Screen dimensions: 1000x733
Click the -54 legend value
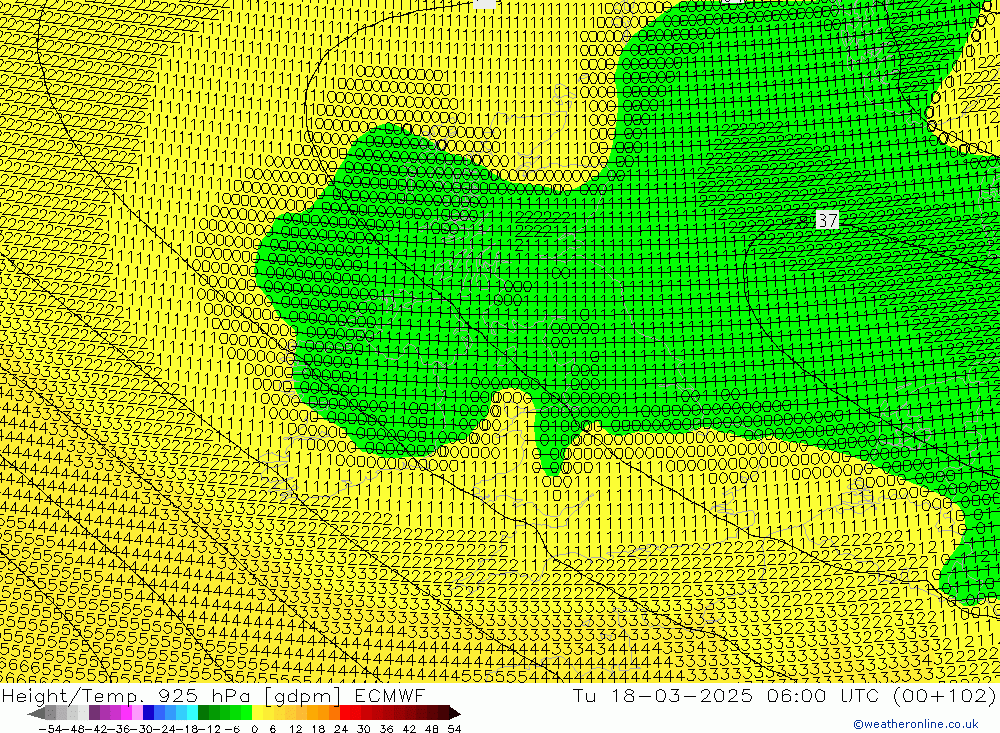tap(50, 729)
